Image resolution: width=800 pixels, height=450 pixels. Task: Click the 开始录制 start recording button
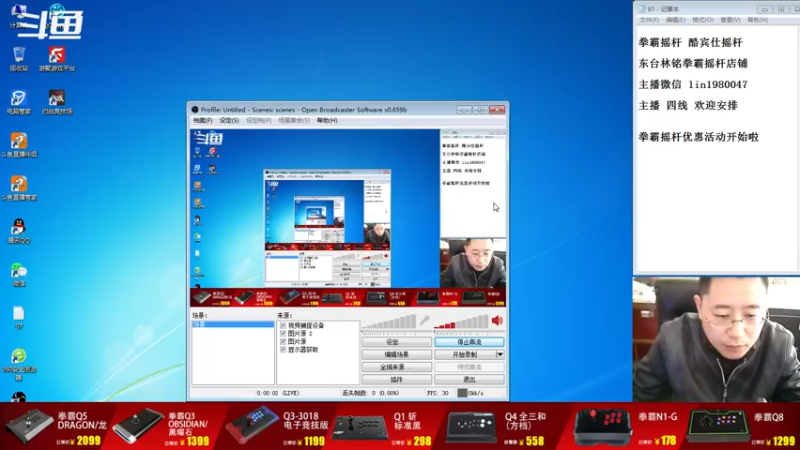[464, 355]
